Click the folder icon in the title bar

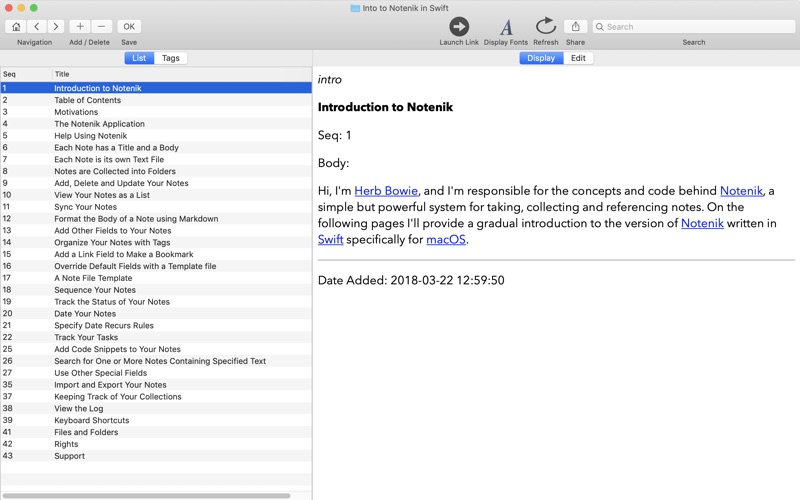[x=355, y=8]
